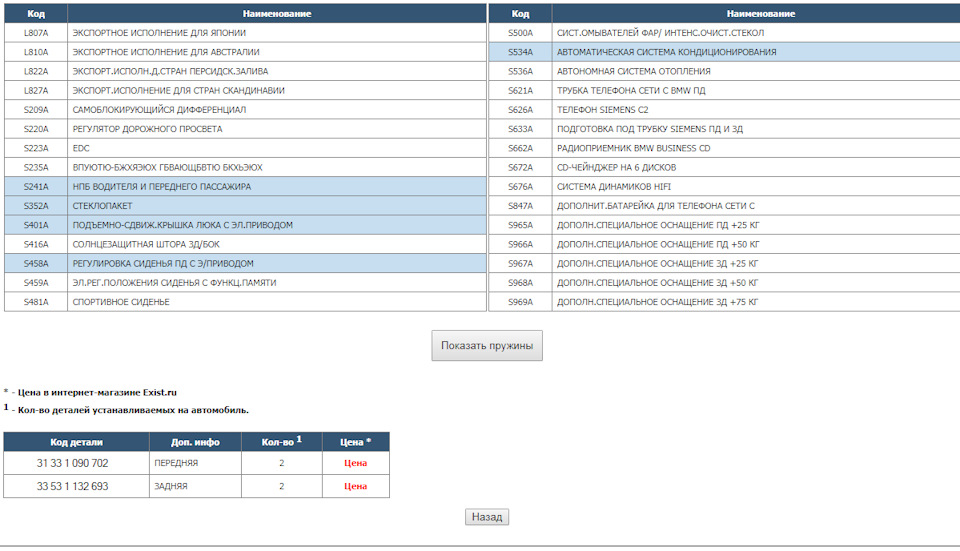
Task: Select option code L807A
Action: click(x=36, y=32)
